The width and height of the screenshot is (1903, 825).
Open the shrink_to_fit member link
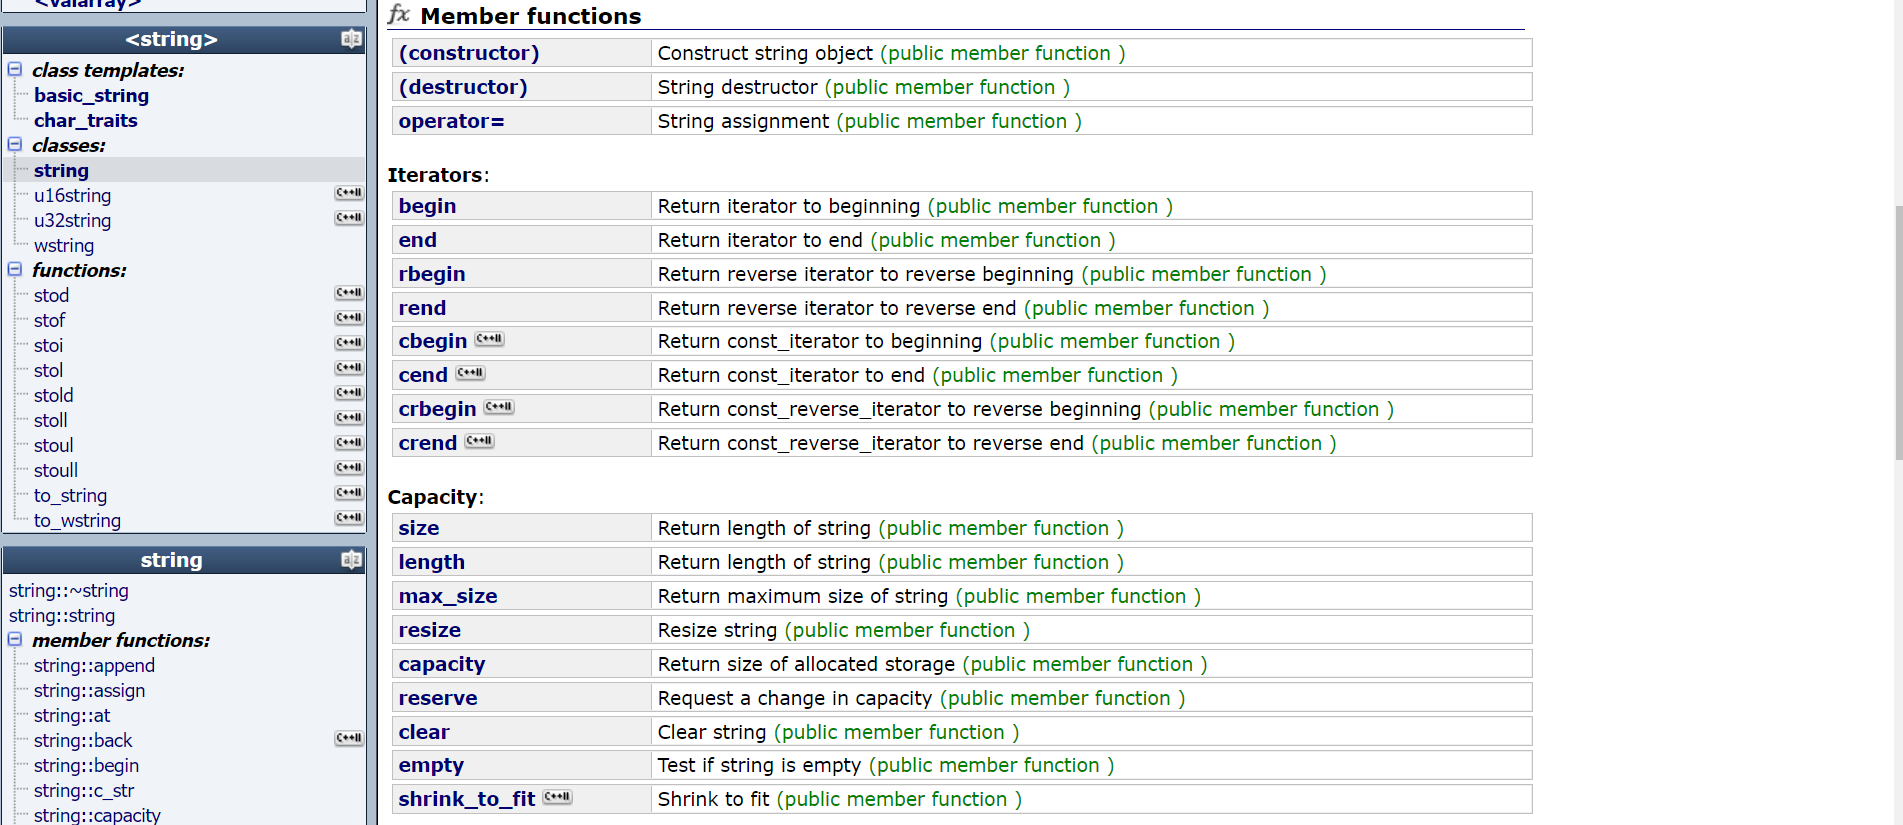[467, 799]
